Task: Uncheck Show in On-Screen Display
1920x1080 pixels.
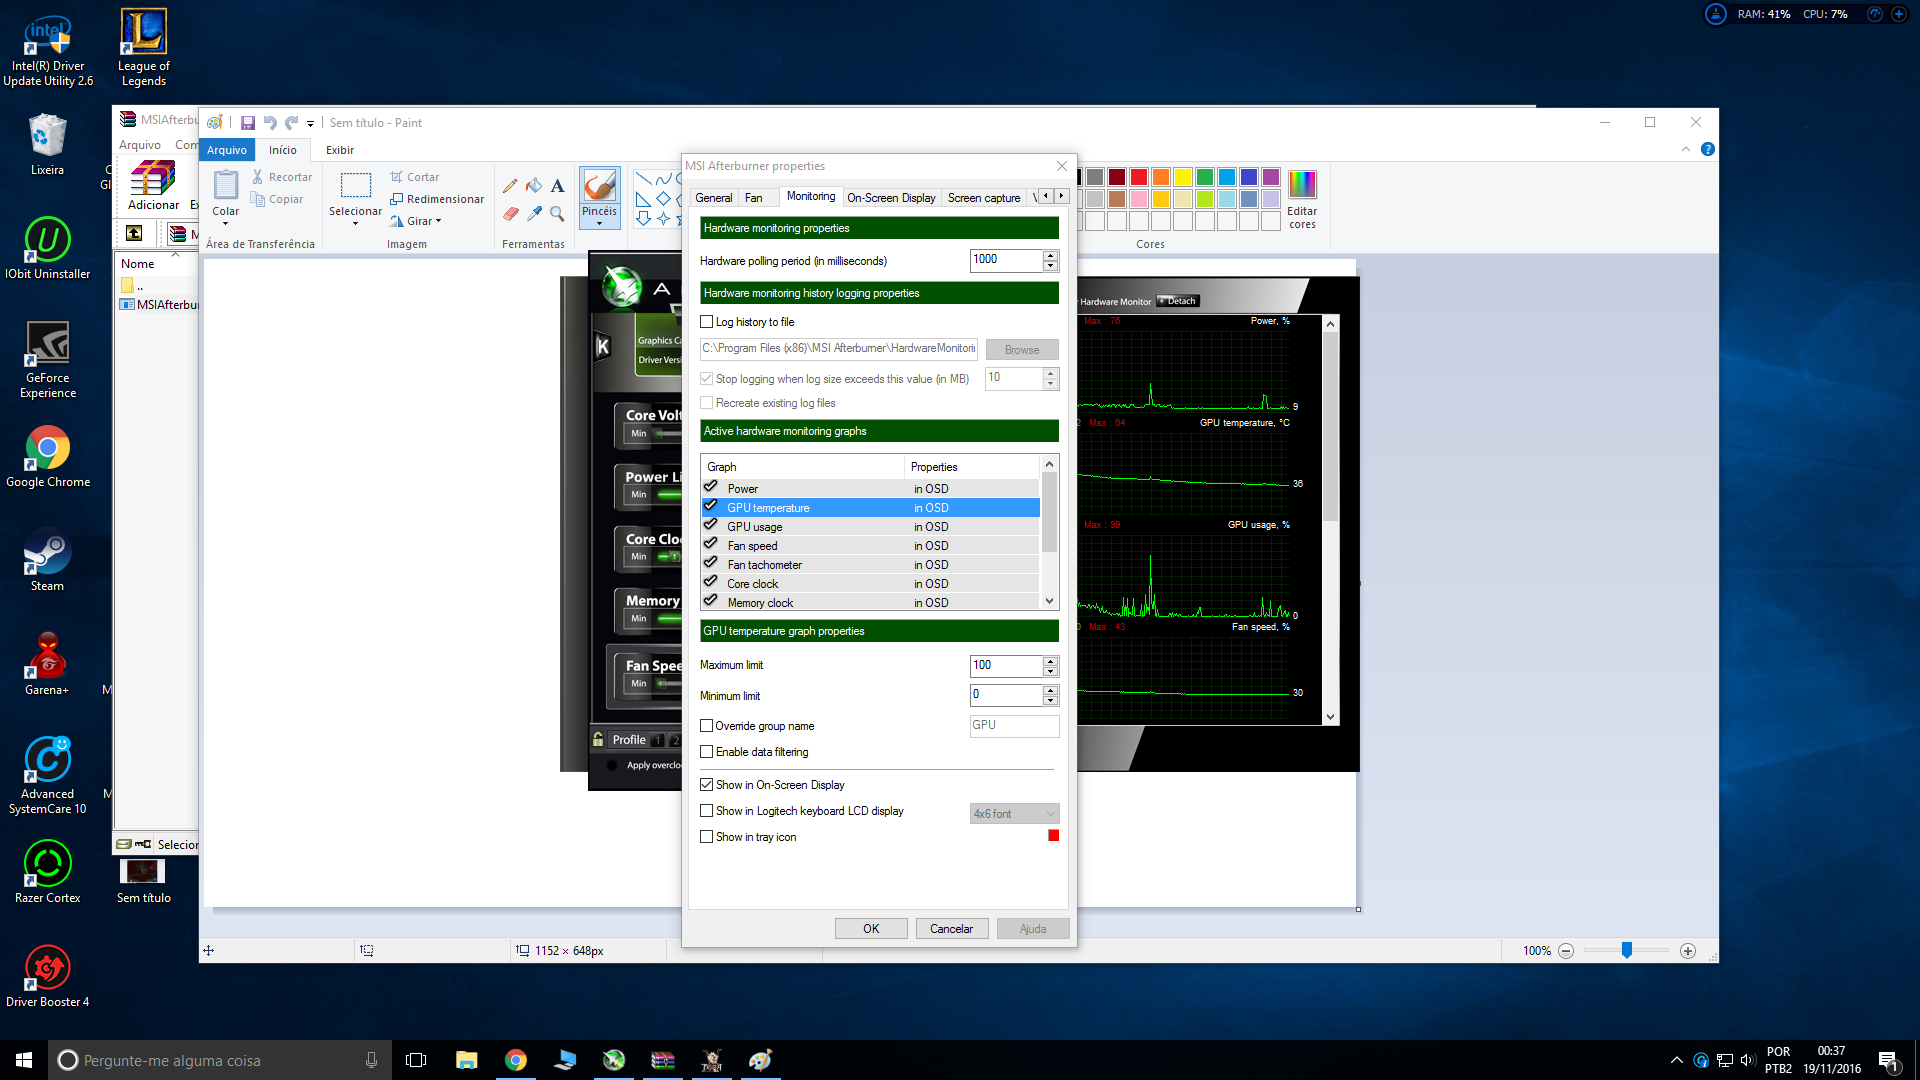Action: pyautogui.click(x=707, y=785)
